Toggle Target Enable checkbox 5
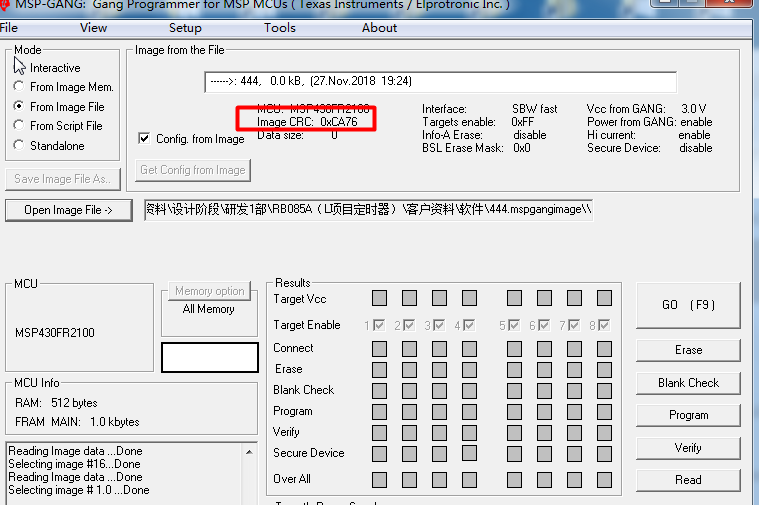759x505 pixels. (x=514, y=325)
